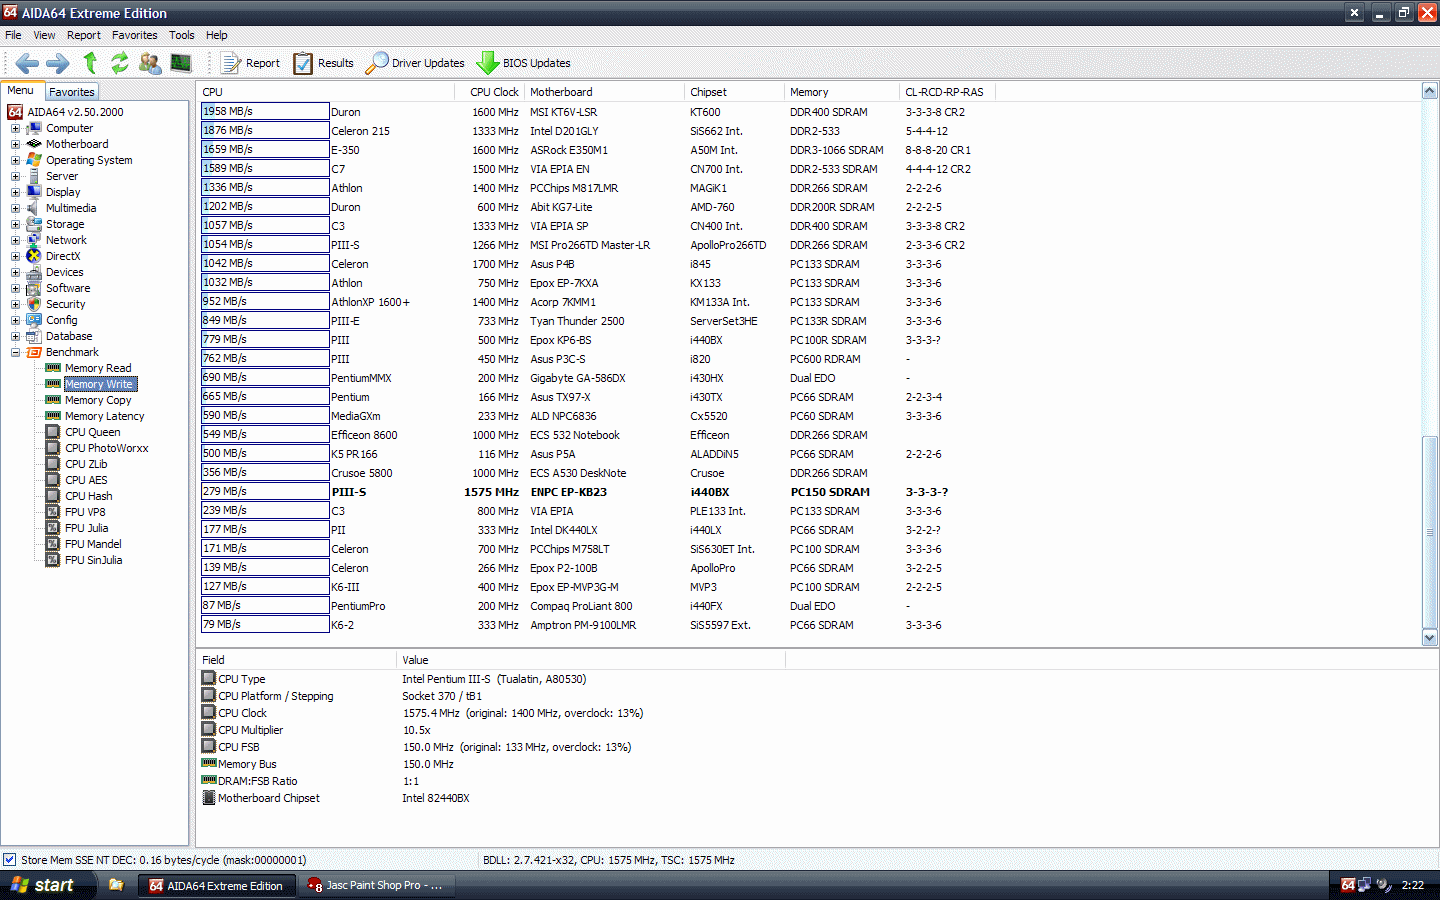Click the green monitor graph icon
This screenshot has height=900, width=1440.
pos(181,63)
